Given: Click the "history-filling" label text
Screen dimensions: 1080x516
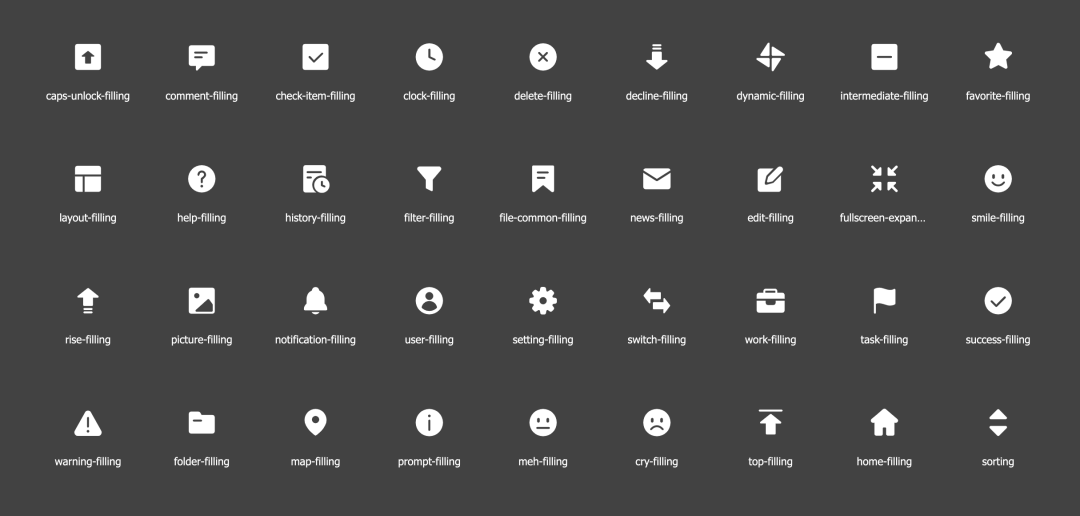Looking at the screenshot, I should [x=315, y=218].
